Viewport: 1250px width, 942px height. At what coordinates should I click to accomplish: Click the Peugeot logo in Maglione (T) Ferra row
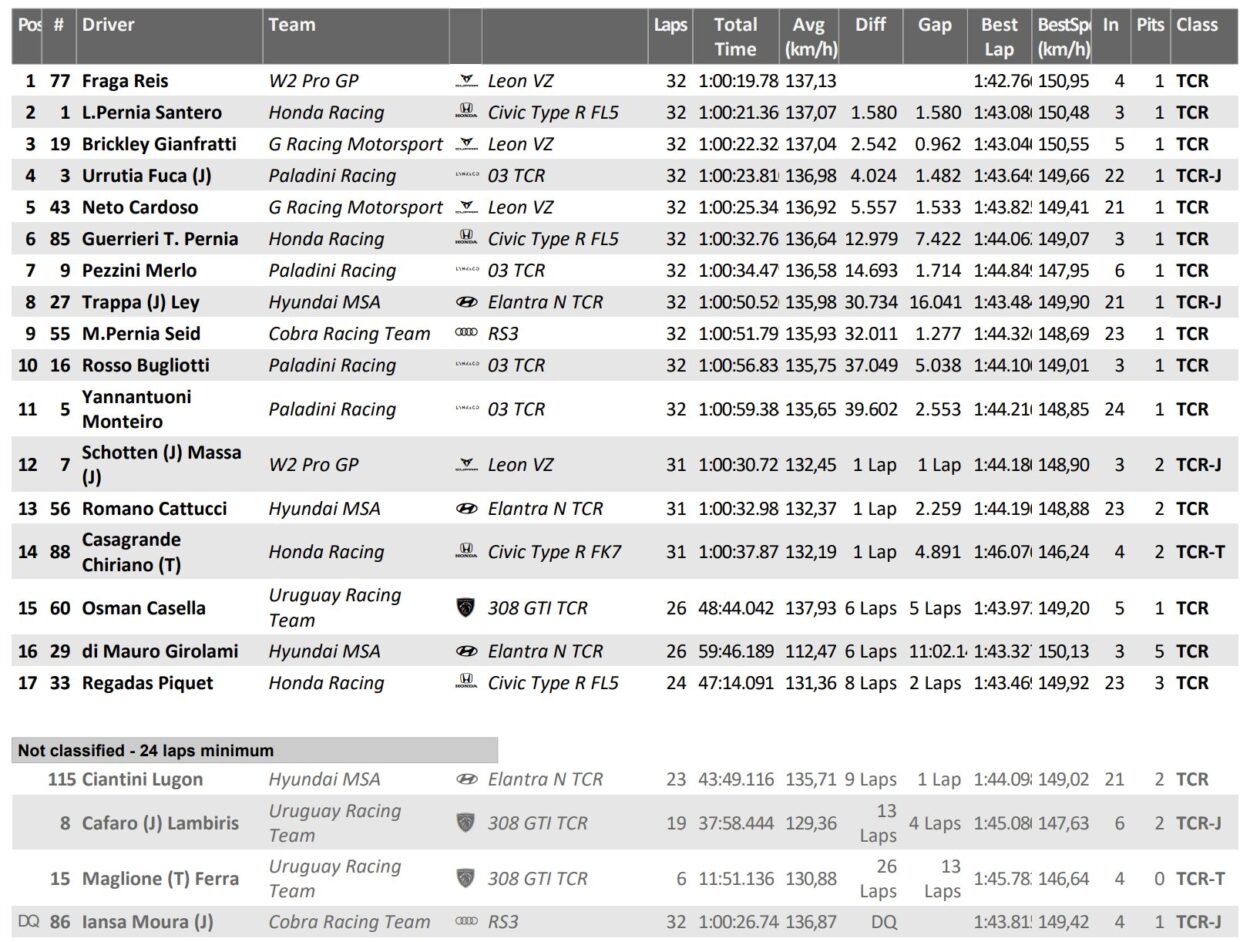(x=466, y=878)
